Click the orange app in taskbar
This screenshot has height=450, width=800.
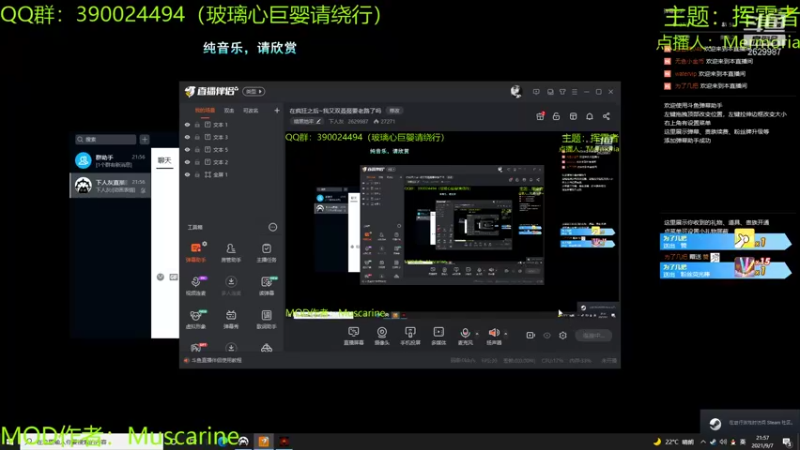(x=264, y=441)
